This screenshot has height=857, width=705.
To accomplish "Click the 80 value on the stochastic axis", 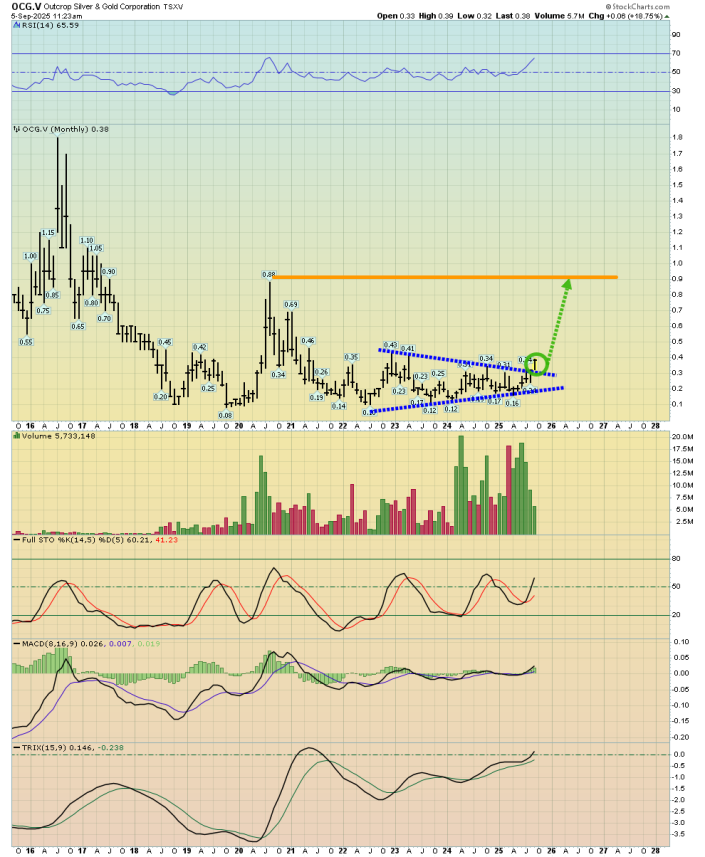I will 676,559.
